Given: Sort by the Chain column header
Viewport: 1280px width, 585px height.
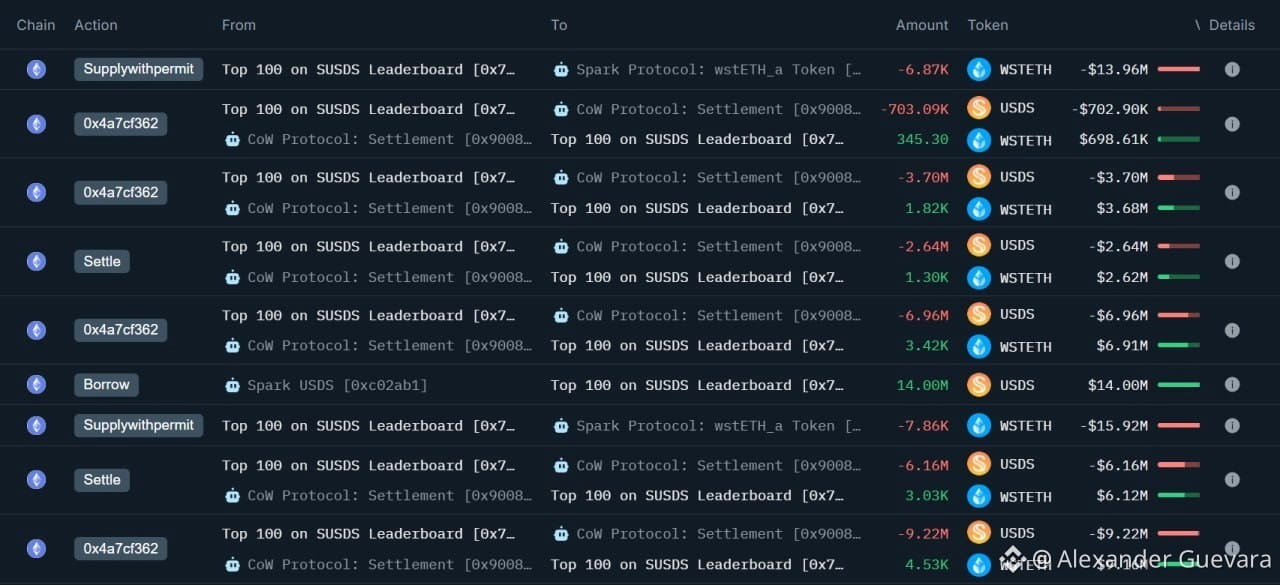Looking at the screenshot, I should [36, 25].
